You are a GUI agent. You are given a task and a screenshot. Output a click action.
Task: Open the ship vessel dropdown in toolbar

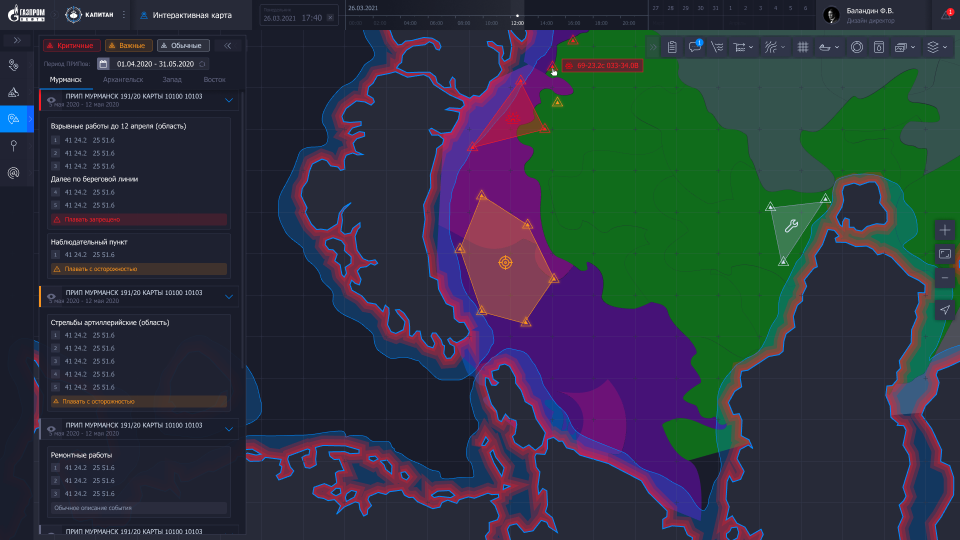coord(829,47)
